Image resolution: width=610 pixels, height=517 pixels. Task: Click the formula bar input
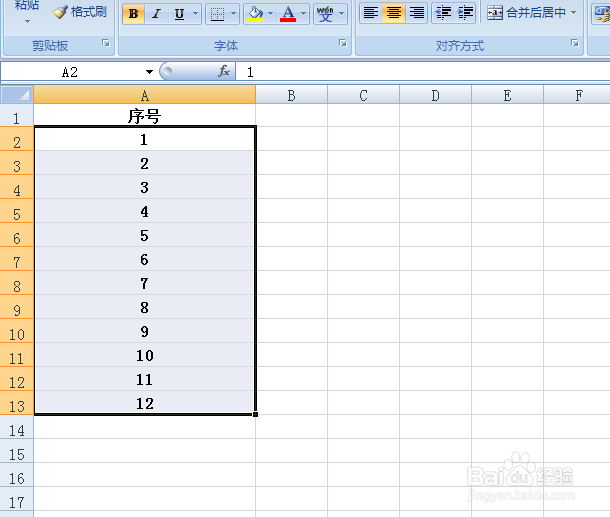click(x=424, y=72)
